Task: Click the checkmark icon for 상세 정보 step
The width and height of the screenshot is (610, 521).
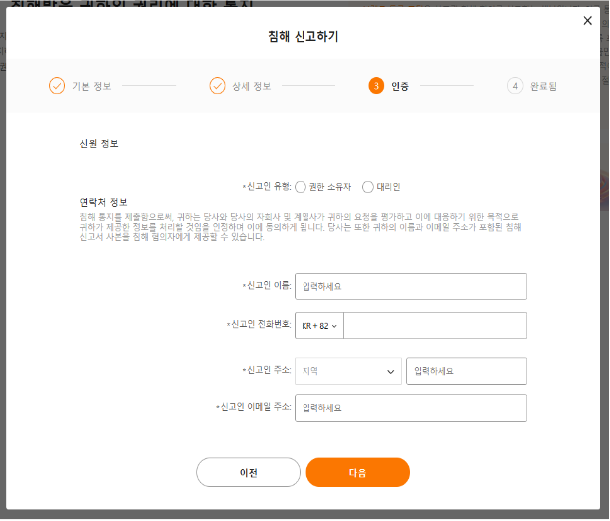Action: coord(217,86)
